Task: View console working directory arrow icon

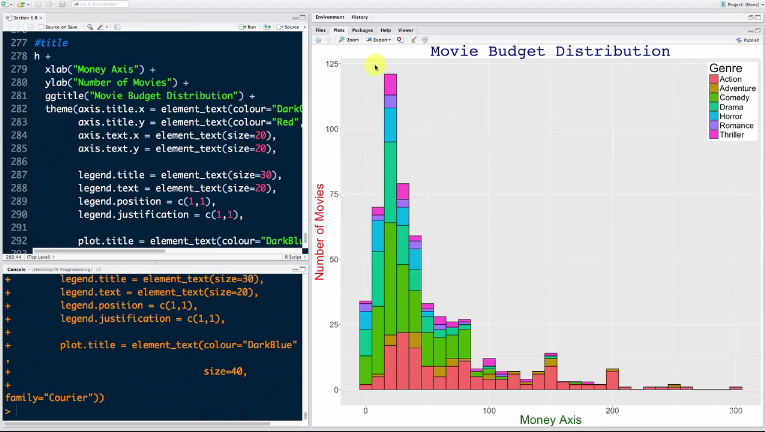Action: click(99, 269)
